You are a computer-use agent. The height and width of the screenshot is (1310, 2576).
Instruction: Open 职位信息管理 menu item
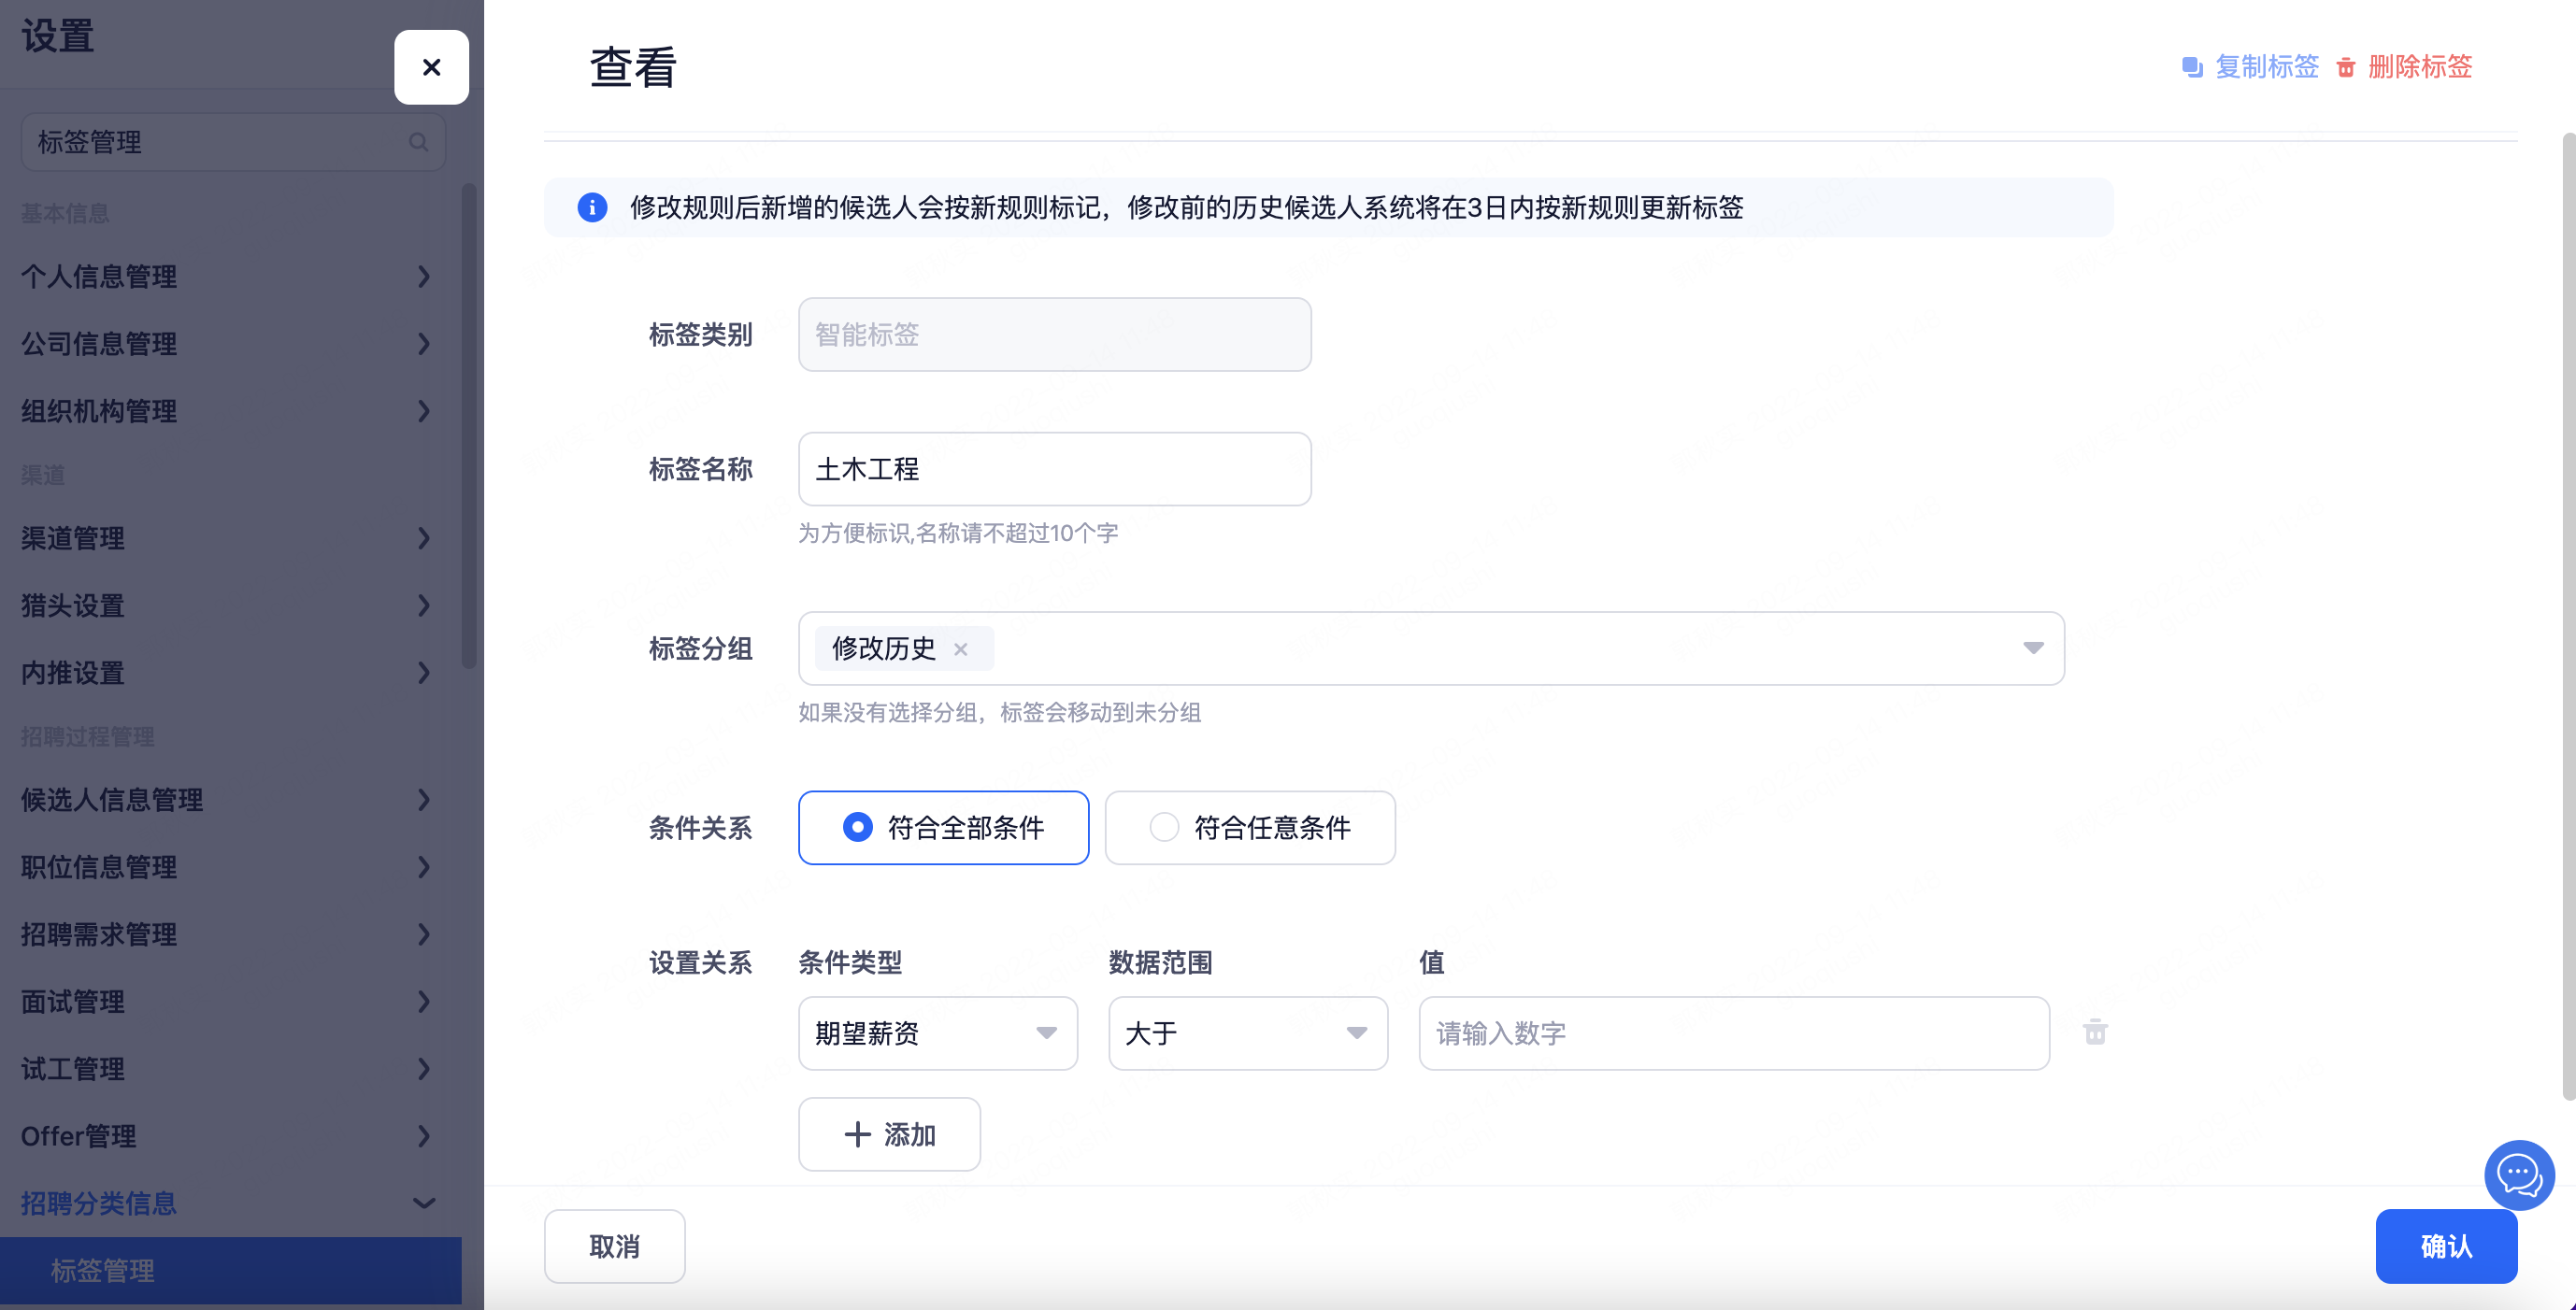click(230, 867)
